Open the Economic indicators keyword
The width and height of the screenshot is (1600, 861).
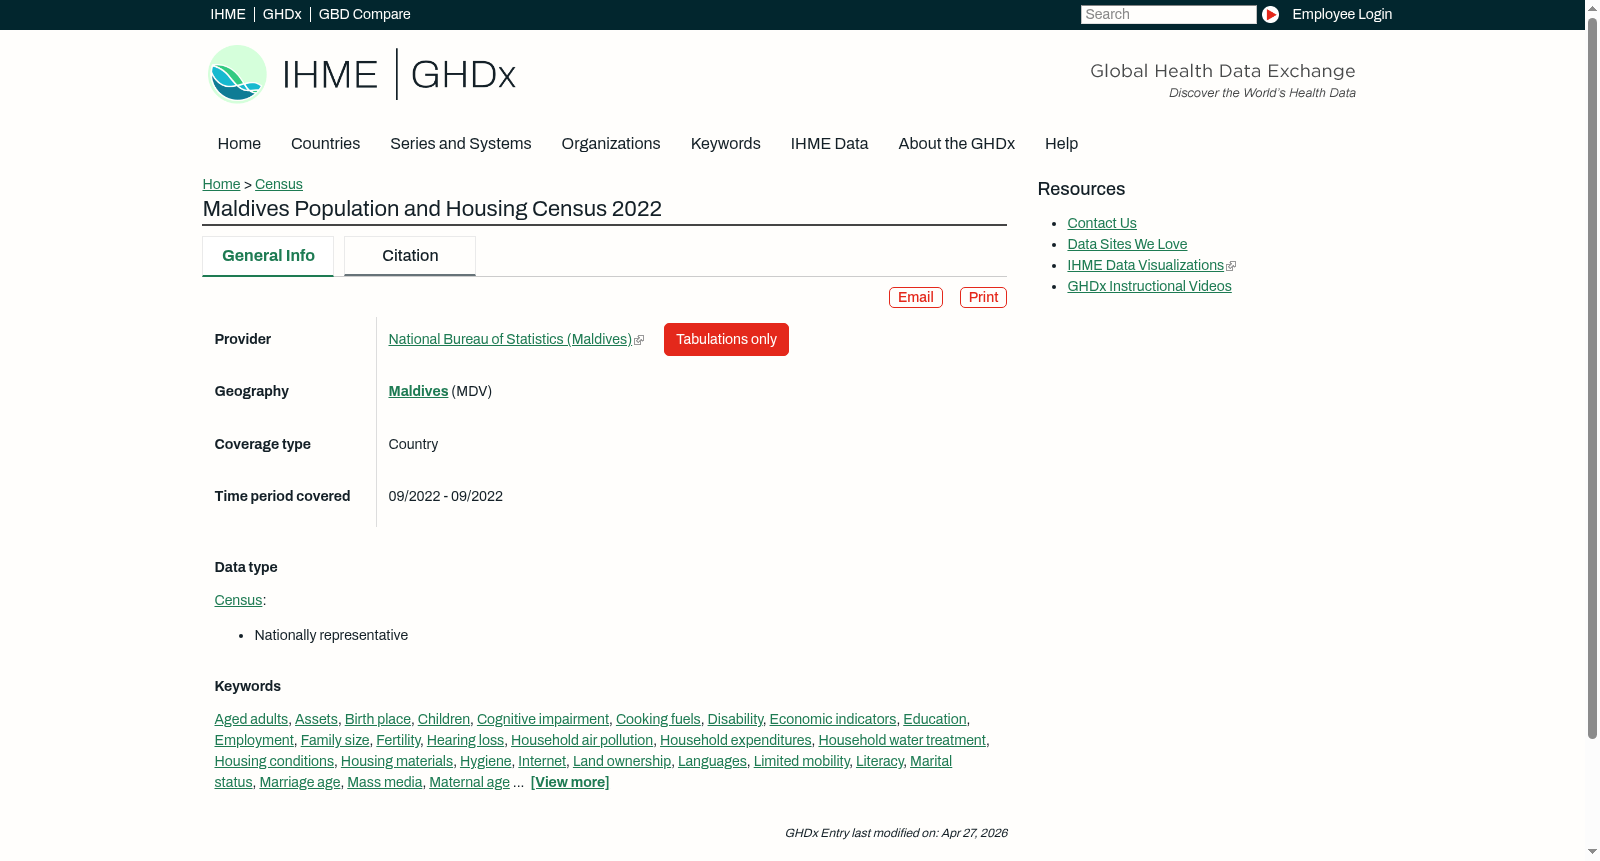point(833,720)
